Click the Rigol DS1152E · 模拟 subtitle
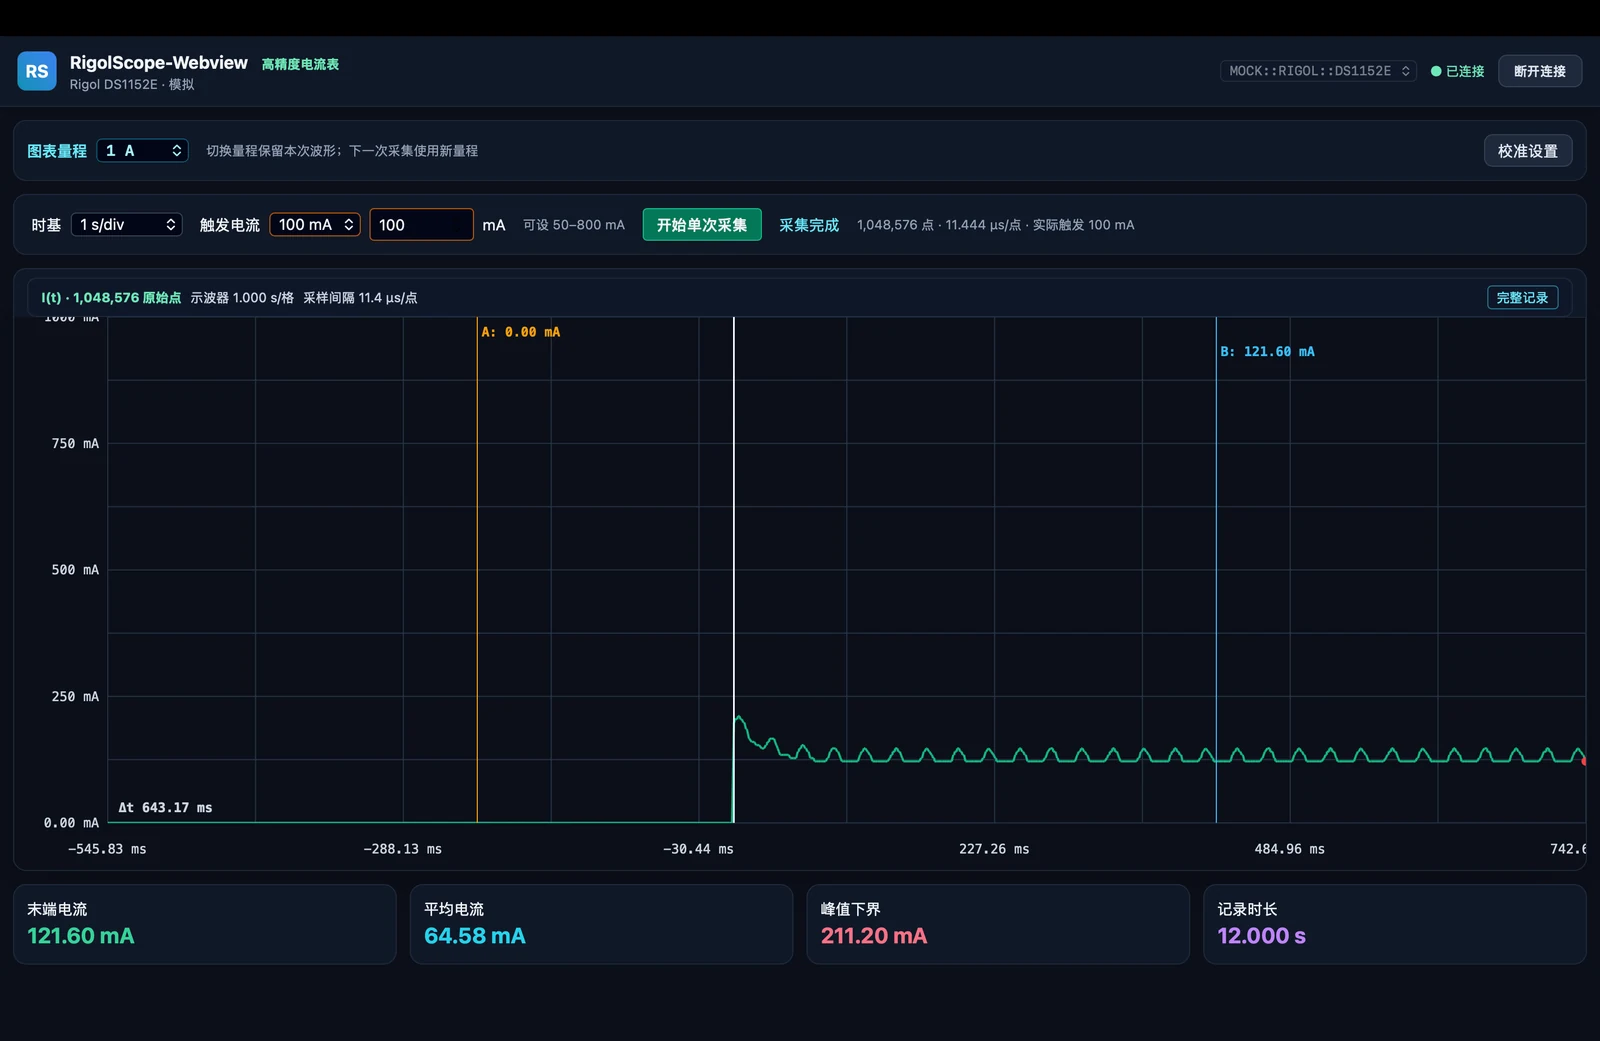This screenshot has height=1041, width=1600. (132, 85)
